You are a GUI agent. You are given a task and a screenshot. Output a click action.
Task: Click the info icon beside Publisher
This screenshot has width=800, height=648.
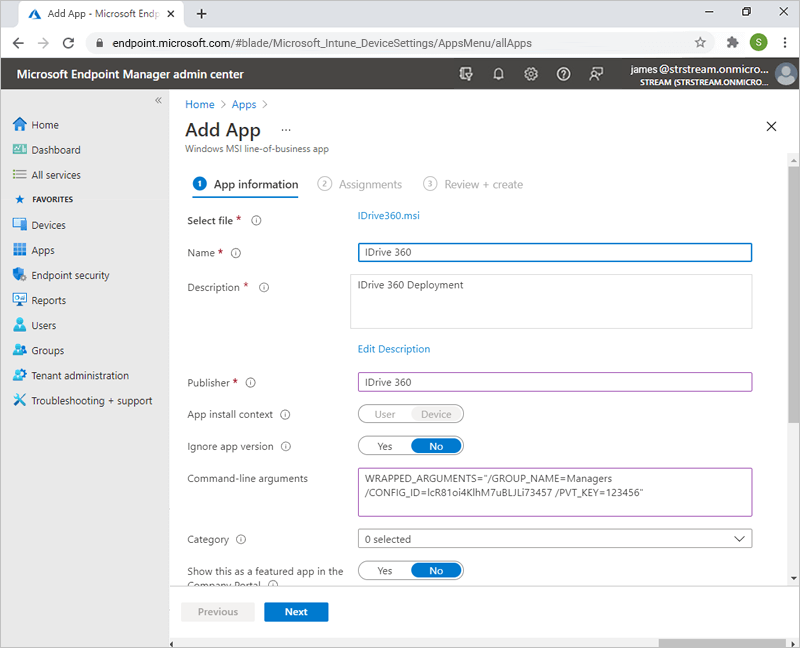(251, 383)
